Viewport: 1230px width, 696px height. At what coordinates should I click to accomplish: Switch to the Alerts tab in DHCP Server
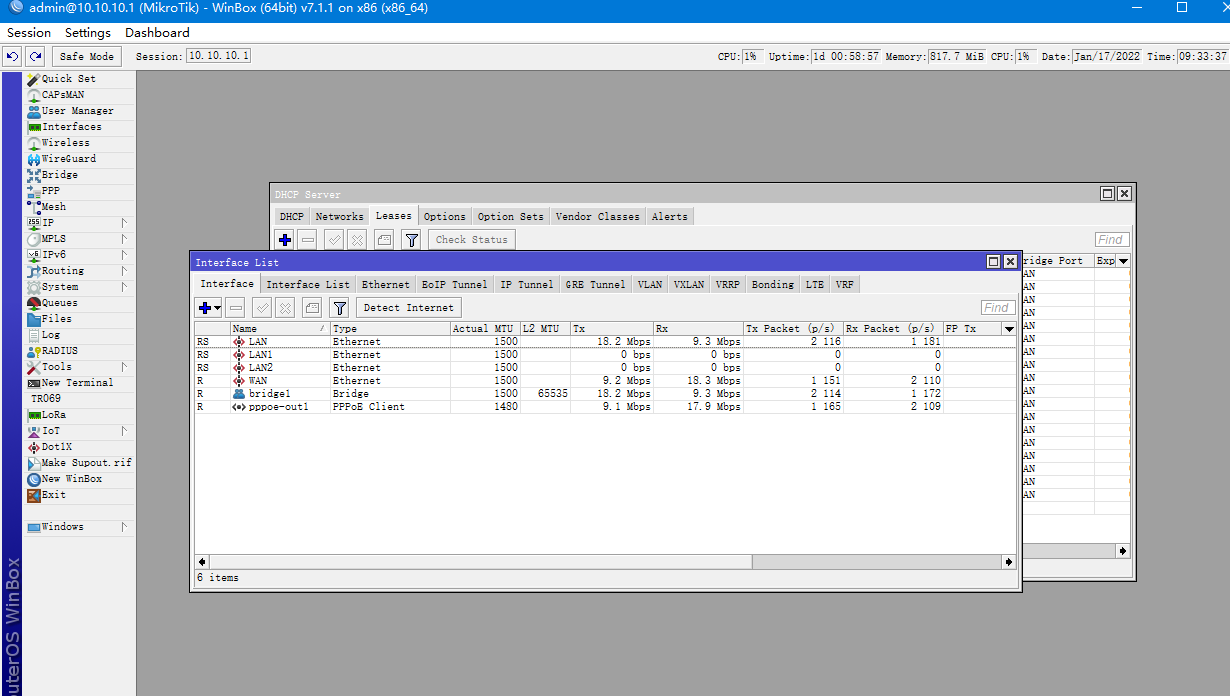click(669, 216)
